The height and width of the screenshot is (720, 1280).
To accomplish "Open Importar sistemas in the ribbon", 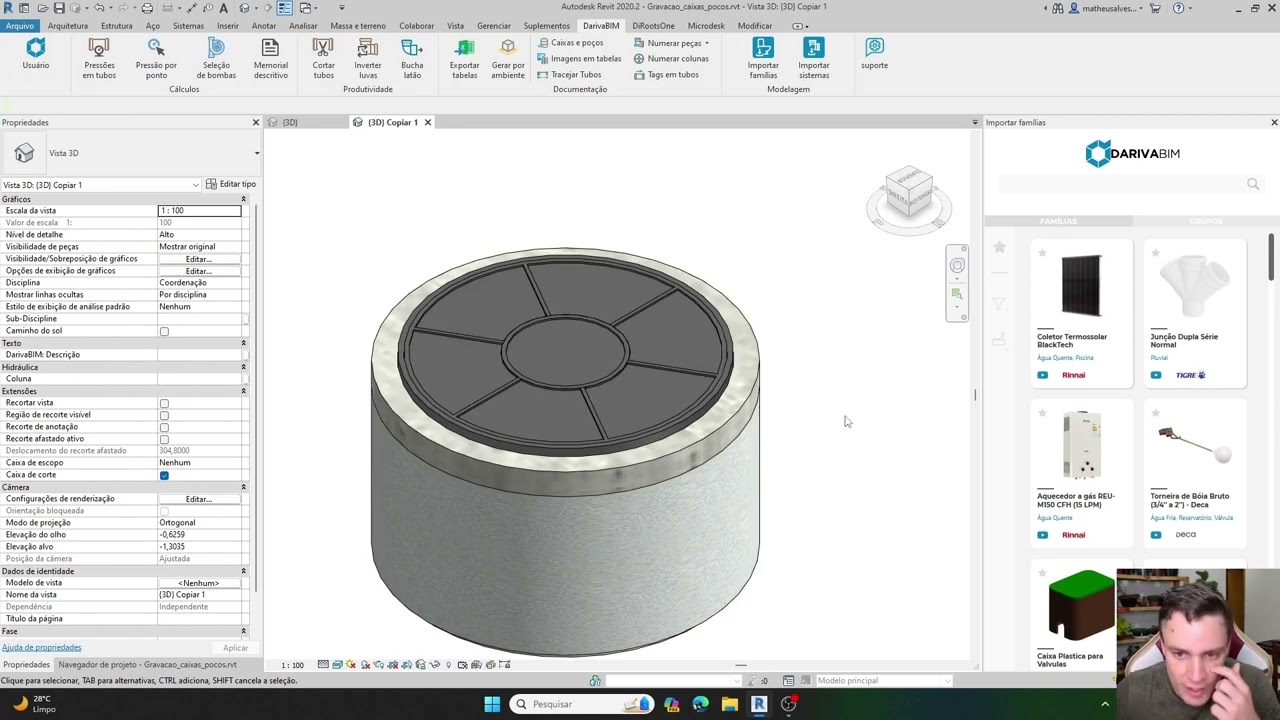I will point(814,58).
